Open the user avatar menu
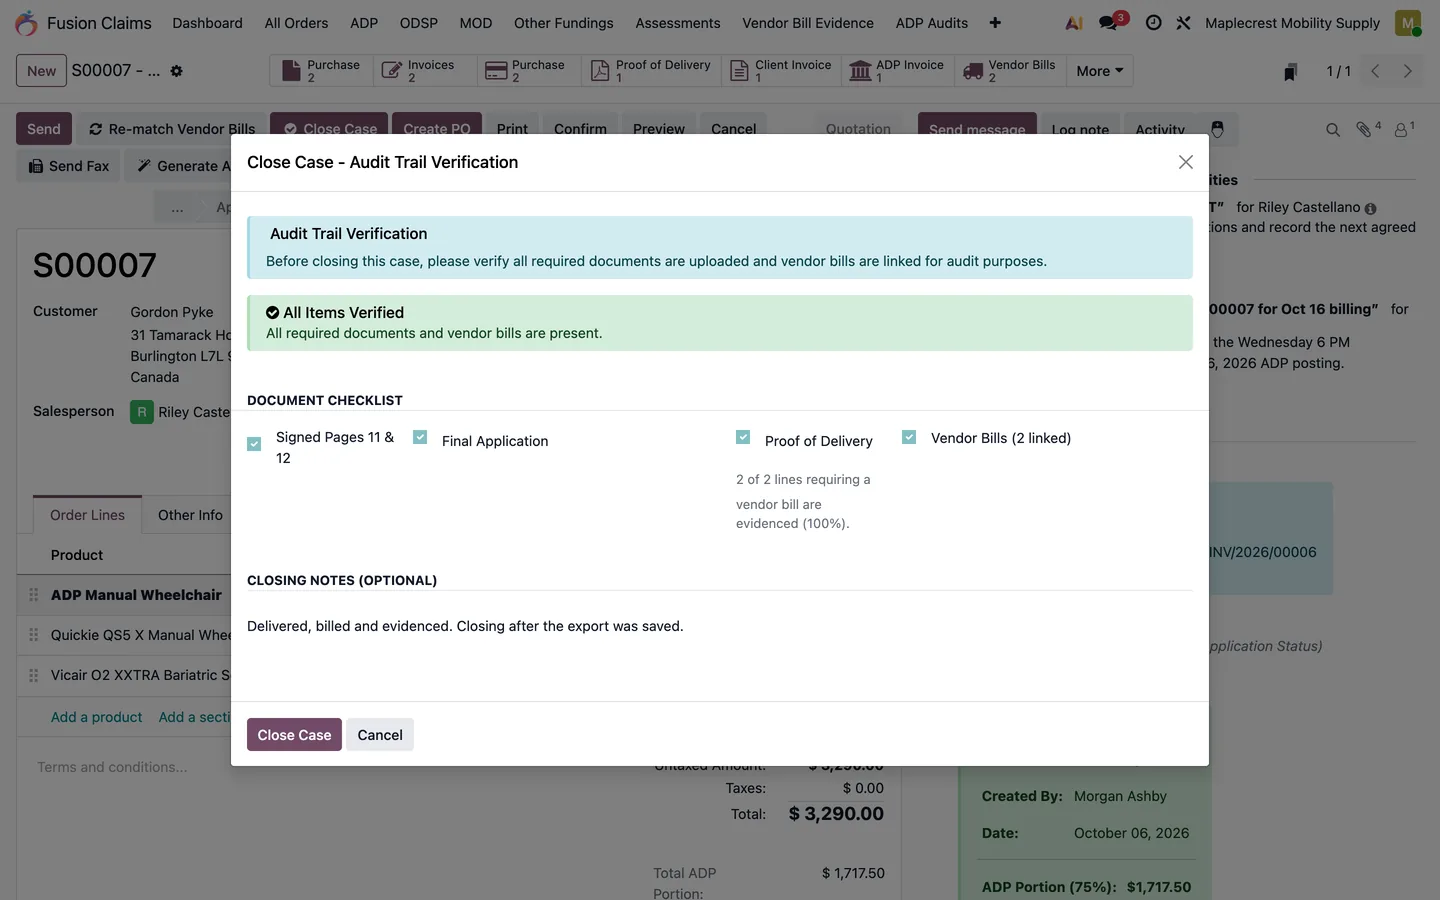The image size is (1440, 900). click(x=1408, y=23)
